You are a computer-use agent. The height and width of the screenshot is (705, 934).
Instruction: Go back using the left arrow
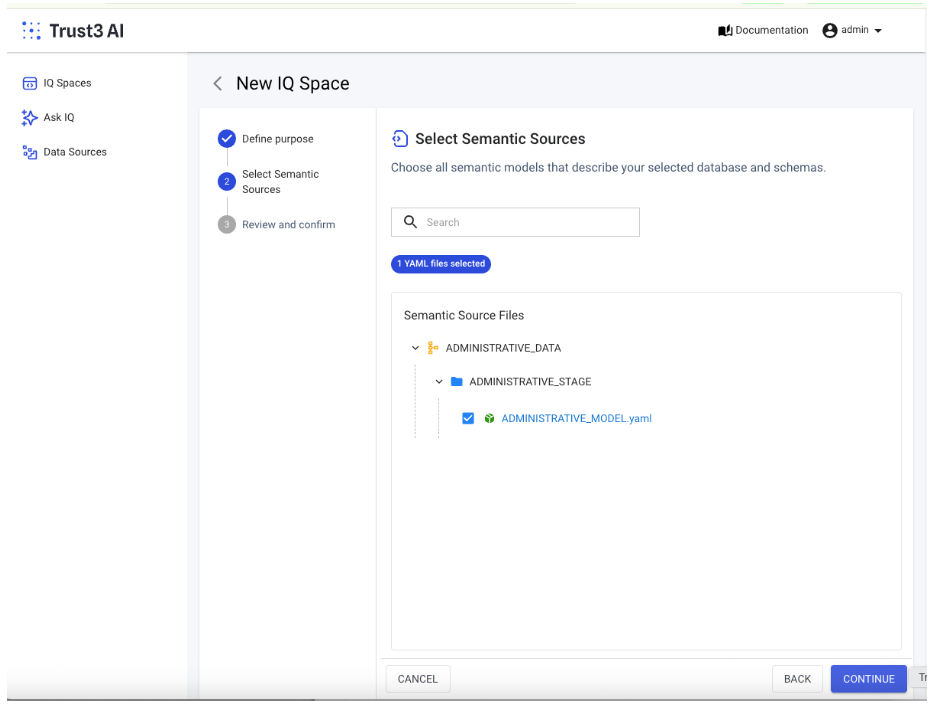(x=217, y=84)
